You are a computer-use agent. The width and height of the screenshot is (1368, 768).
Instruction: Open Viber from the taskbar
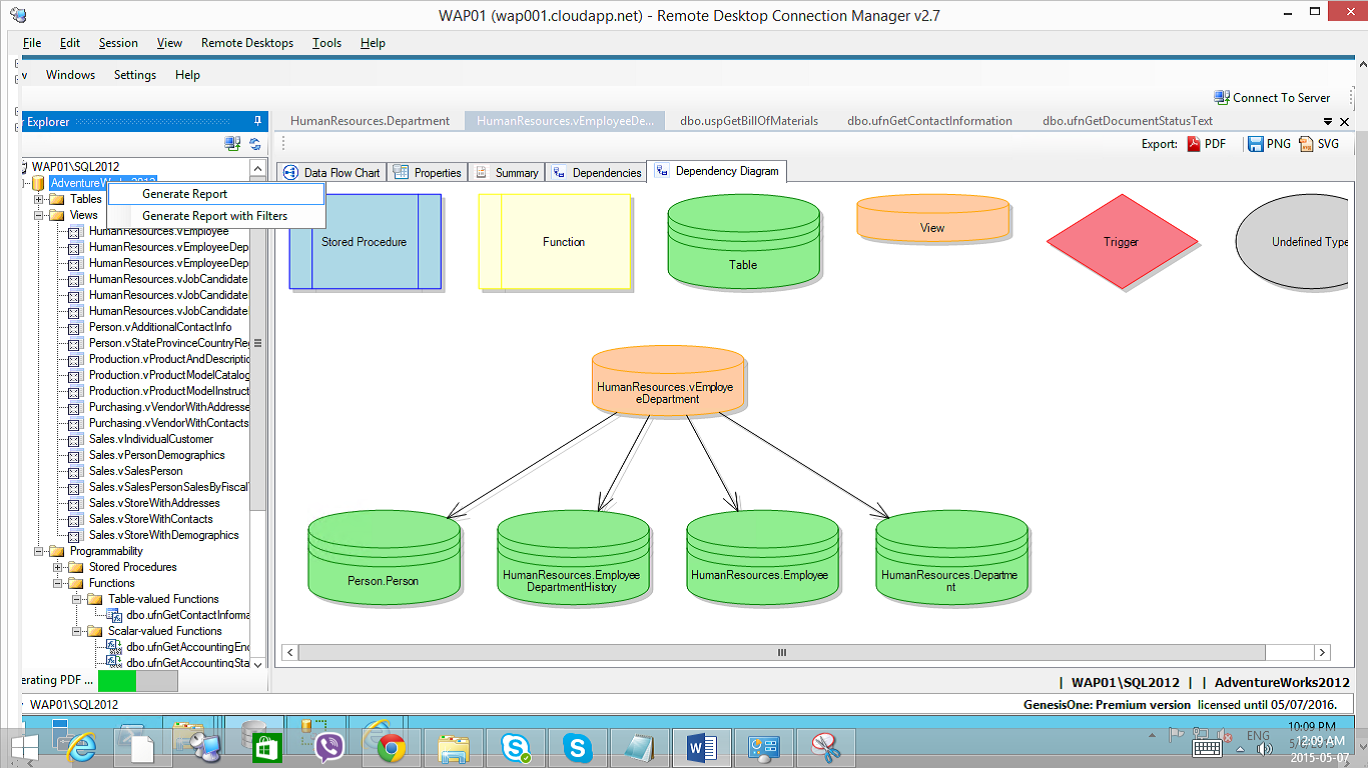pos(329,747)
